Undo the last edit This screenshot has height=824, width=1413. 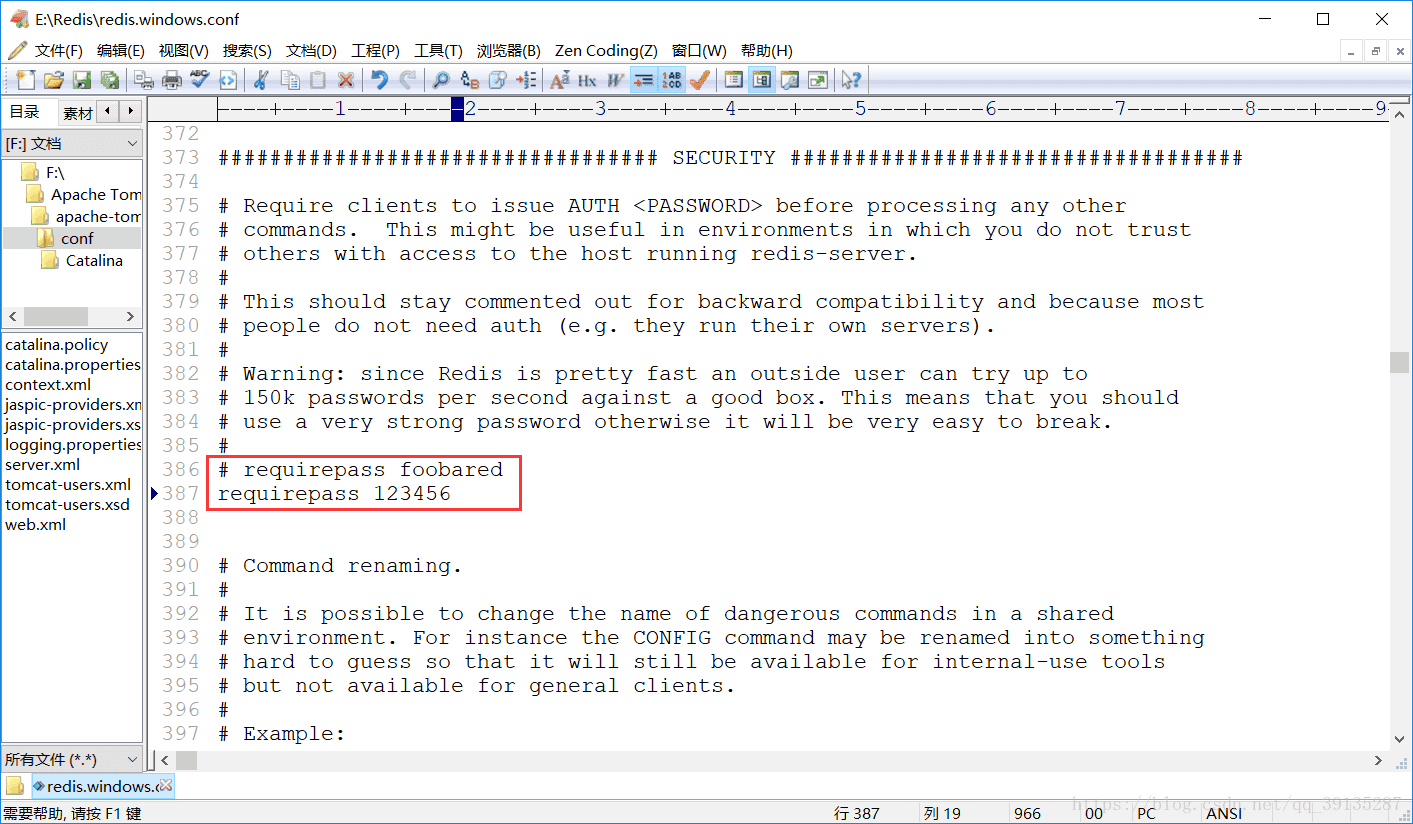tap(379, 80)
